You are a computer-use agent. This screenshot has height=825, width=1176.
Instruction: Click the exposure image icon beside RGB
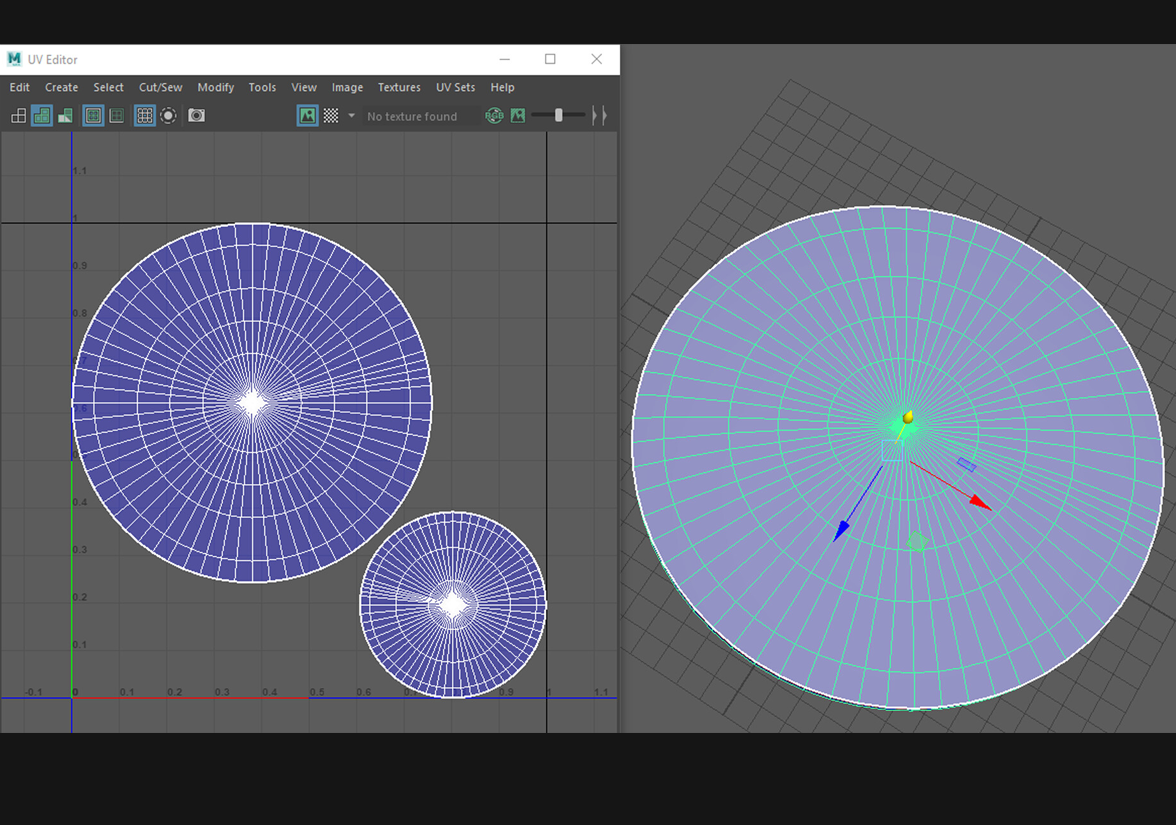[x=518, y=116]
